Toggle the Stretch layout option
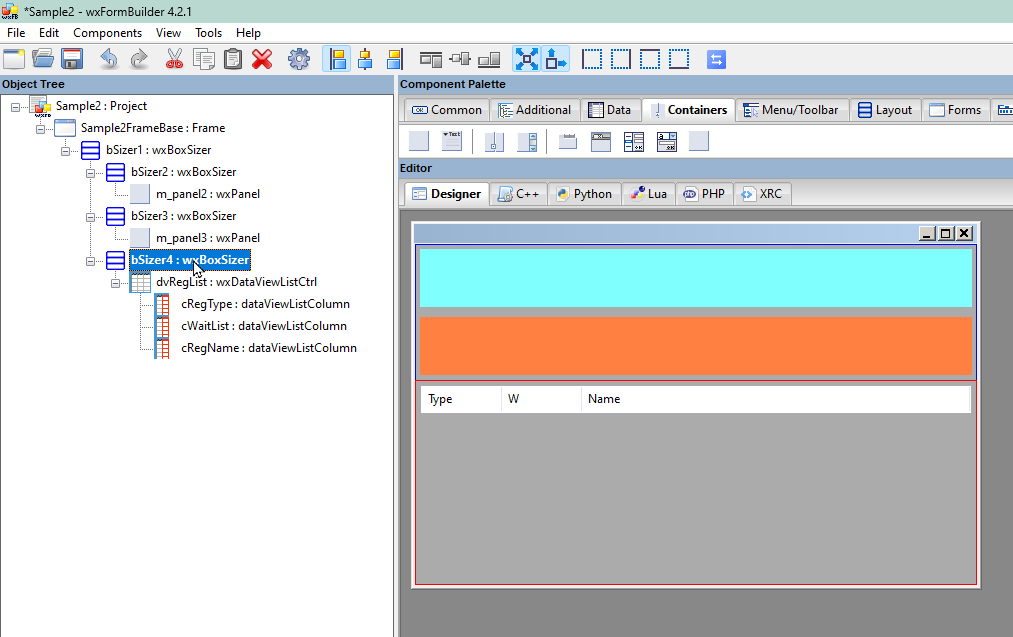1013x637 pixels. coord(556,59)
